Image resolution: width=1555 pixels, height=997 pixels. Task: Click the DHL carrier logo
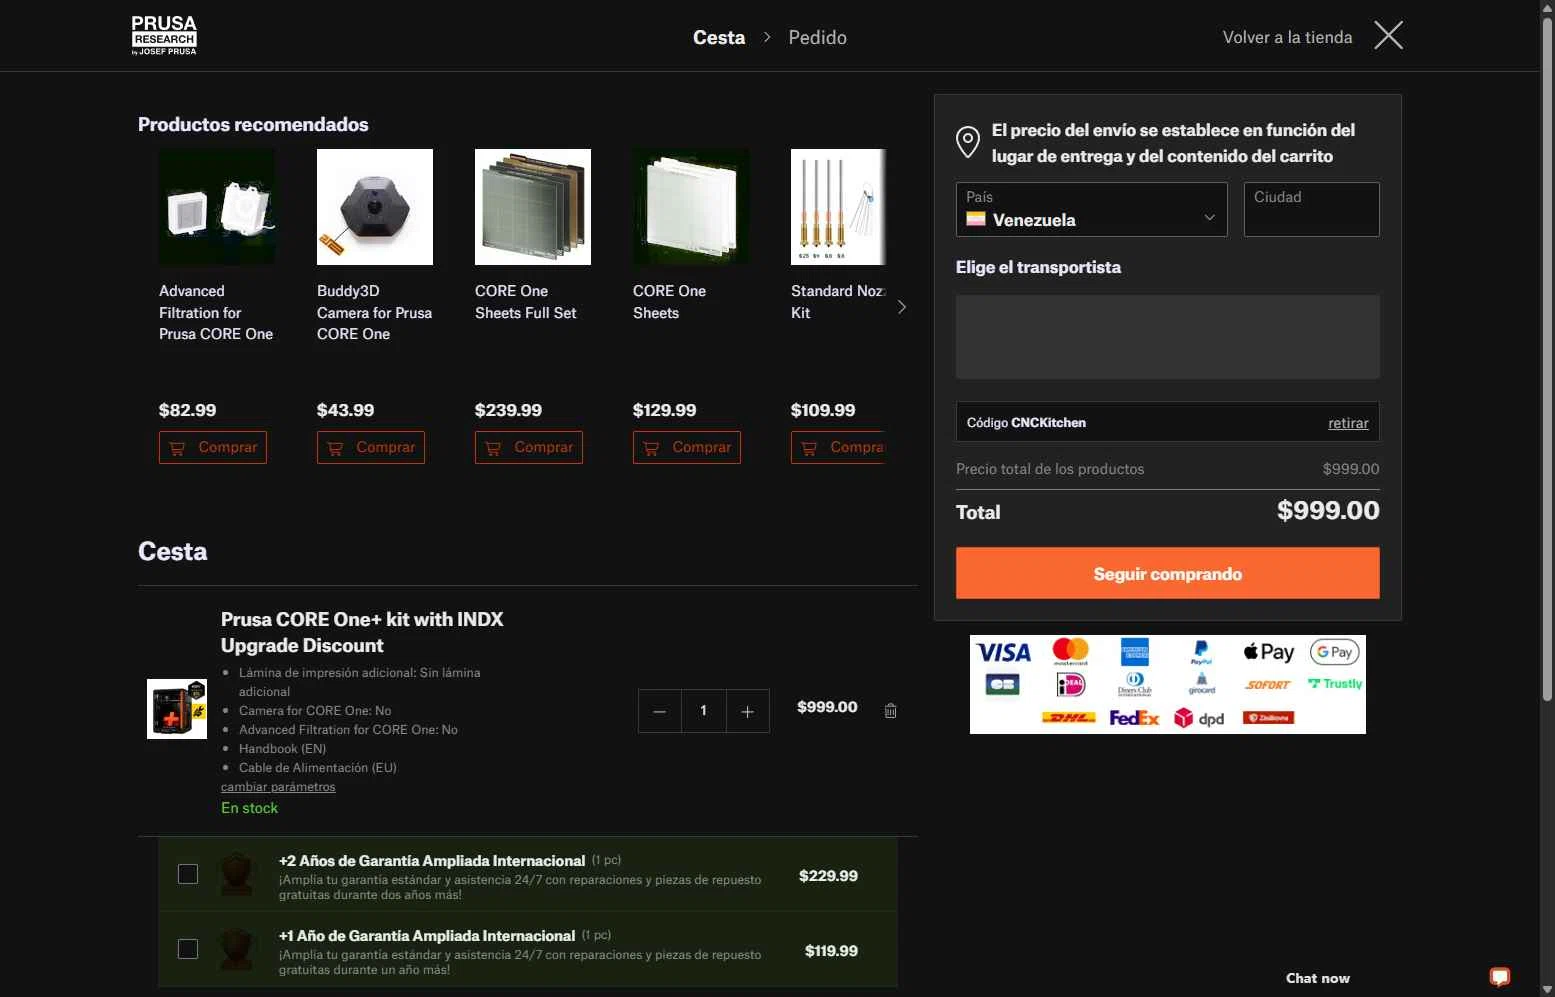pyautogui.click(x=1068, y=718)
